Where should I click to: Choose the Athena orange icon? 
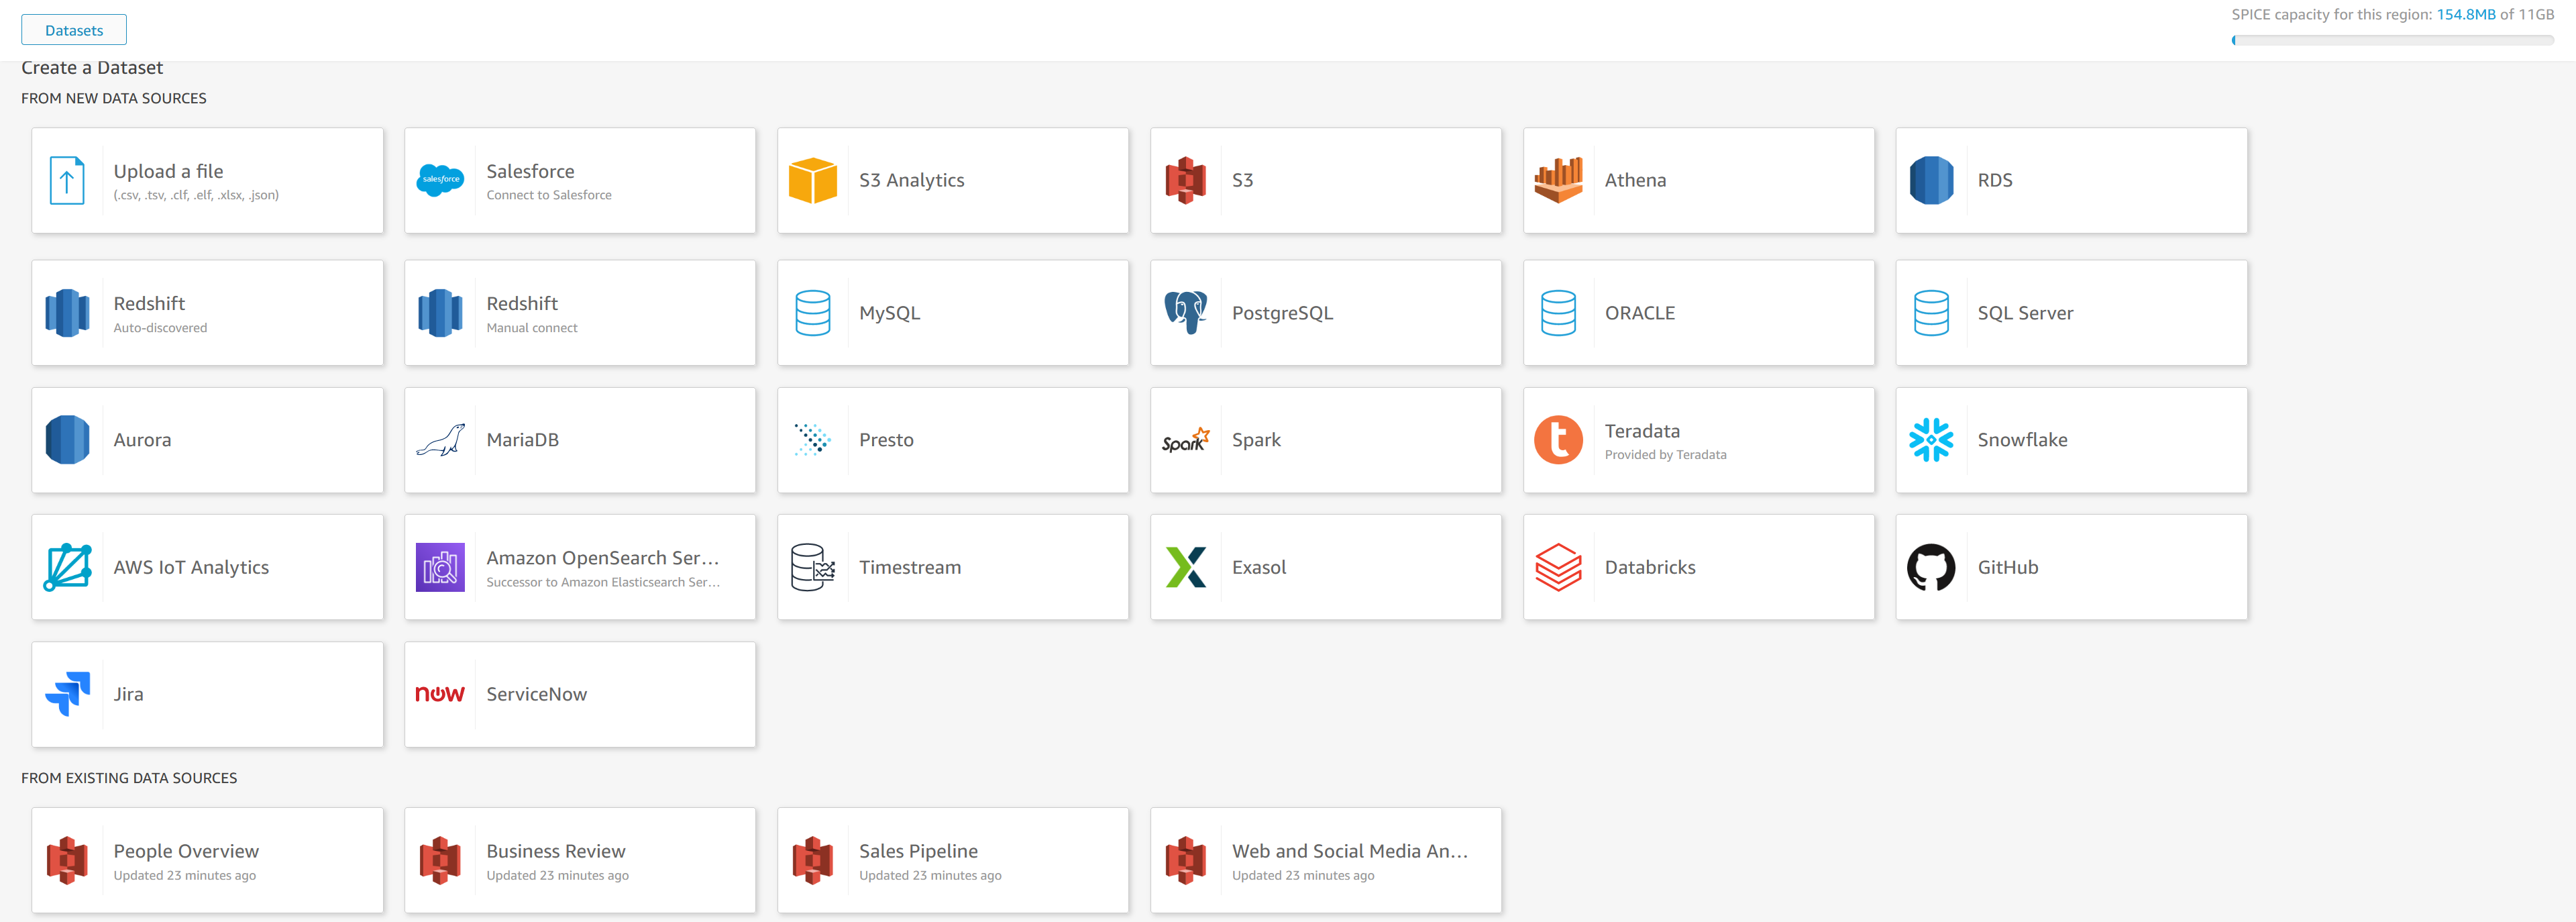click(1558, 180)
